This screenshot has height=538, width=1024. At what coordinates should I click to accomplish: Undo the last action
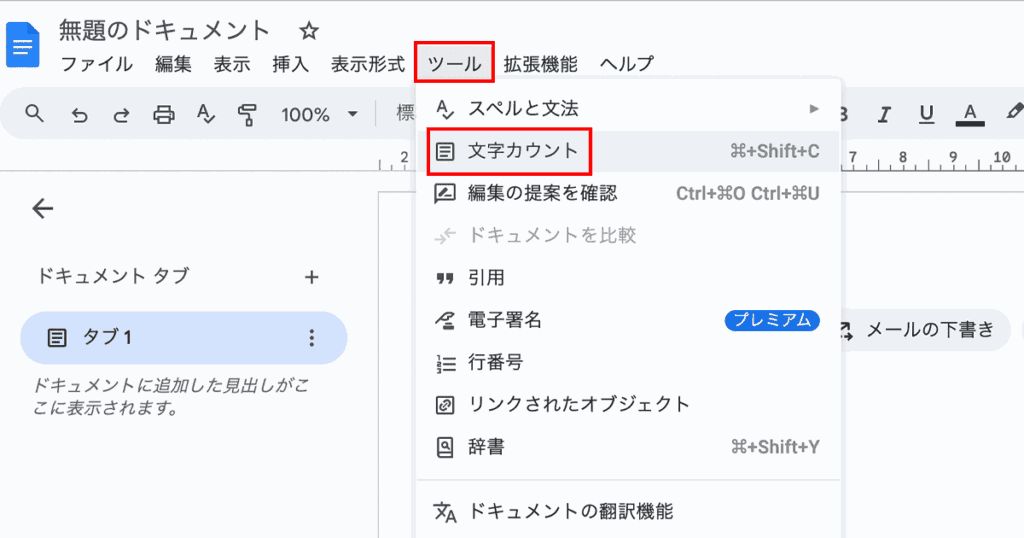click(x=79, y=115)
